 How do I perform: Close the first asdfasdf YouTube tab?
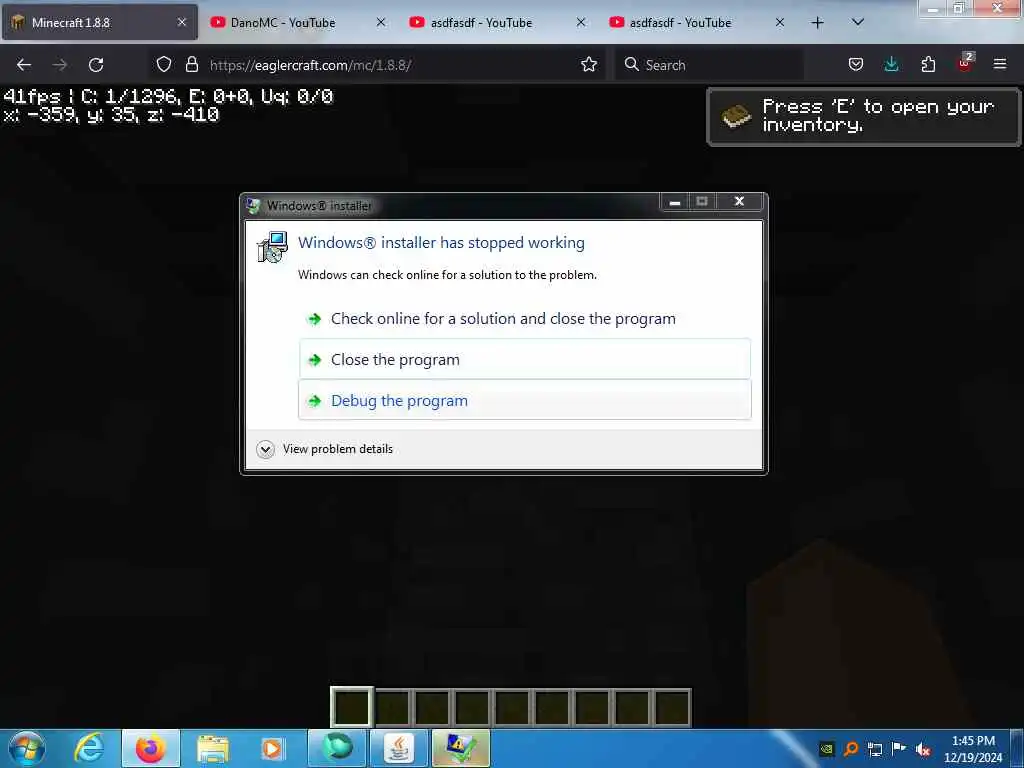581,23
